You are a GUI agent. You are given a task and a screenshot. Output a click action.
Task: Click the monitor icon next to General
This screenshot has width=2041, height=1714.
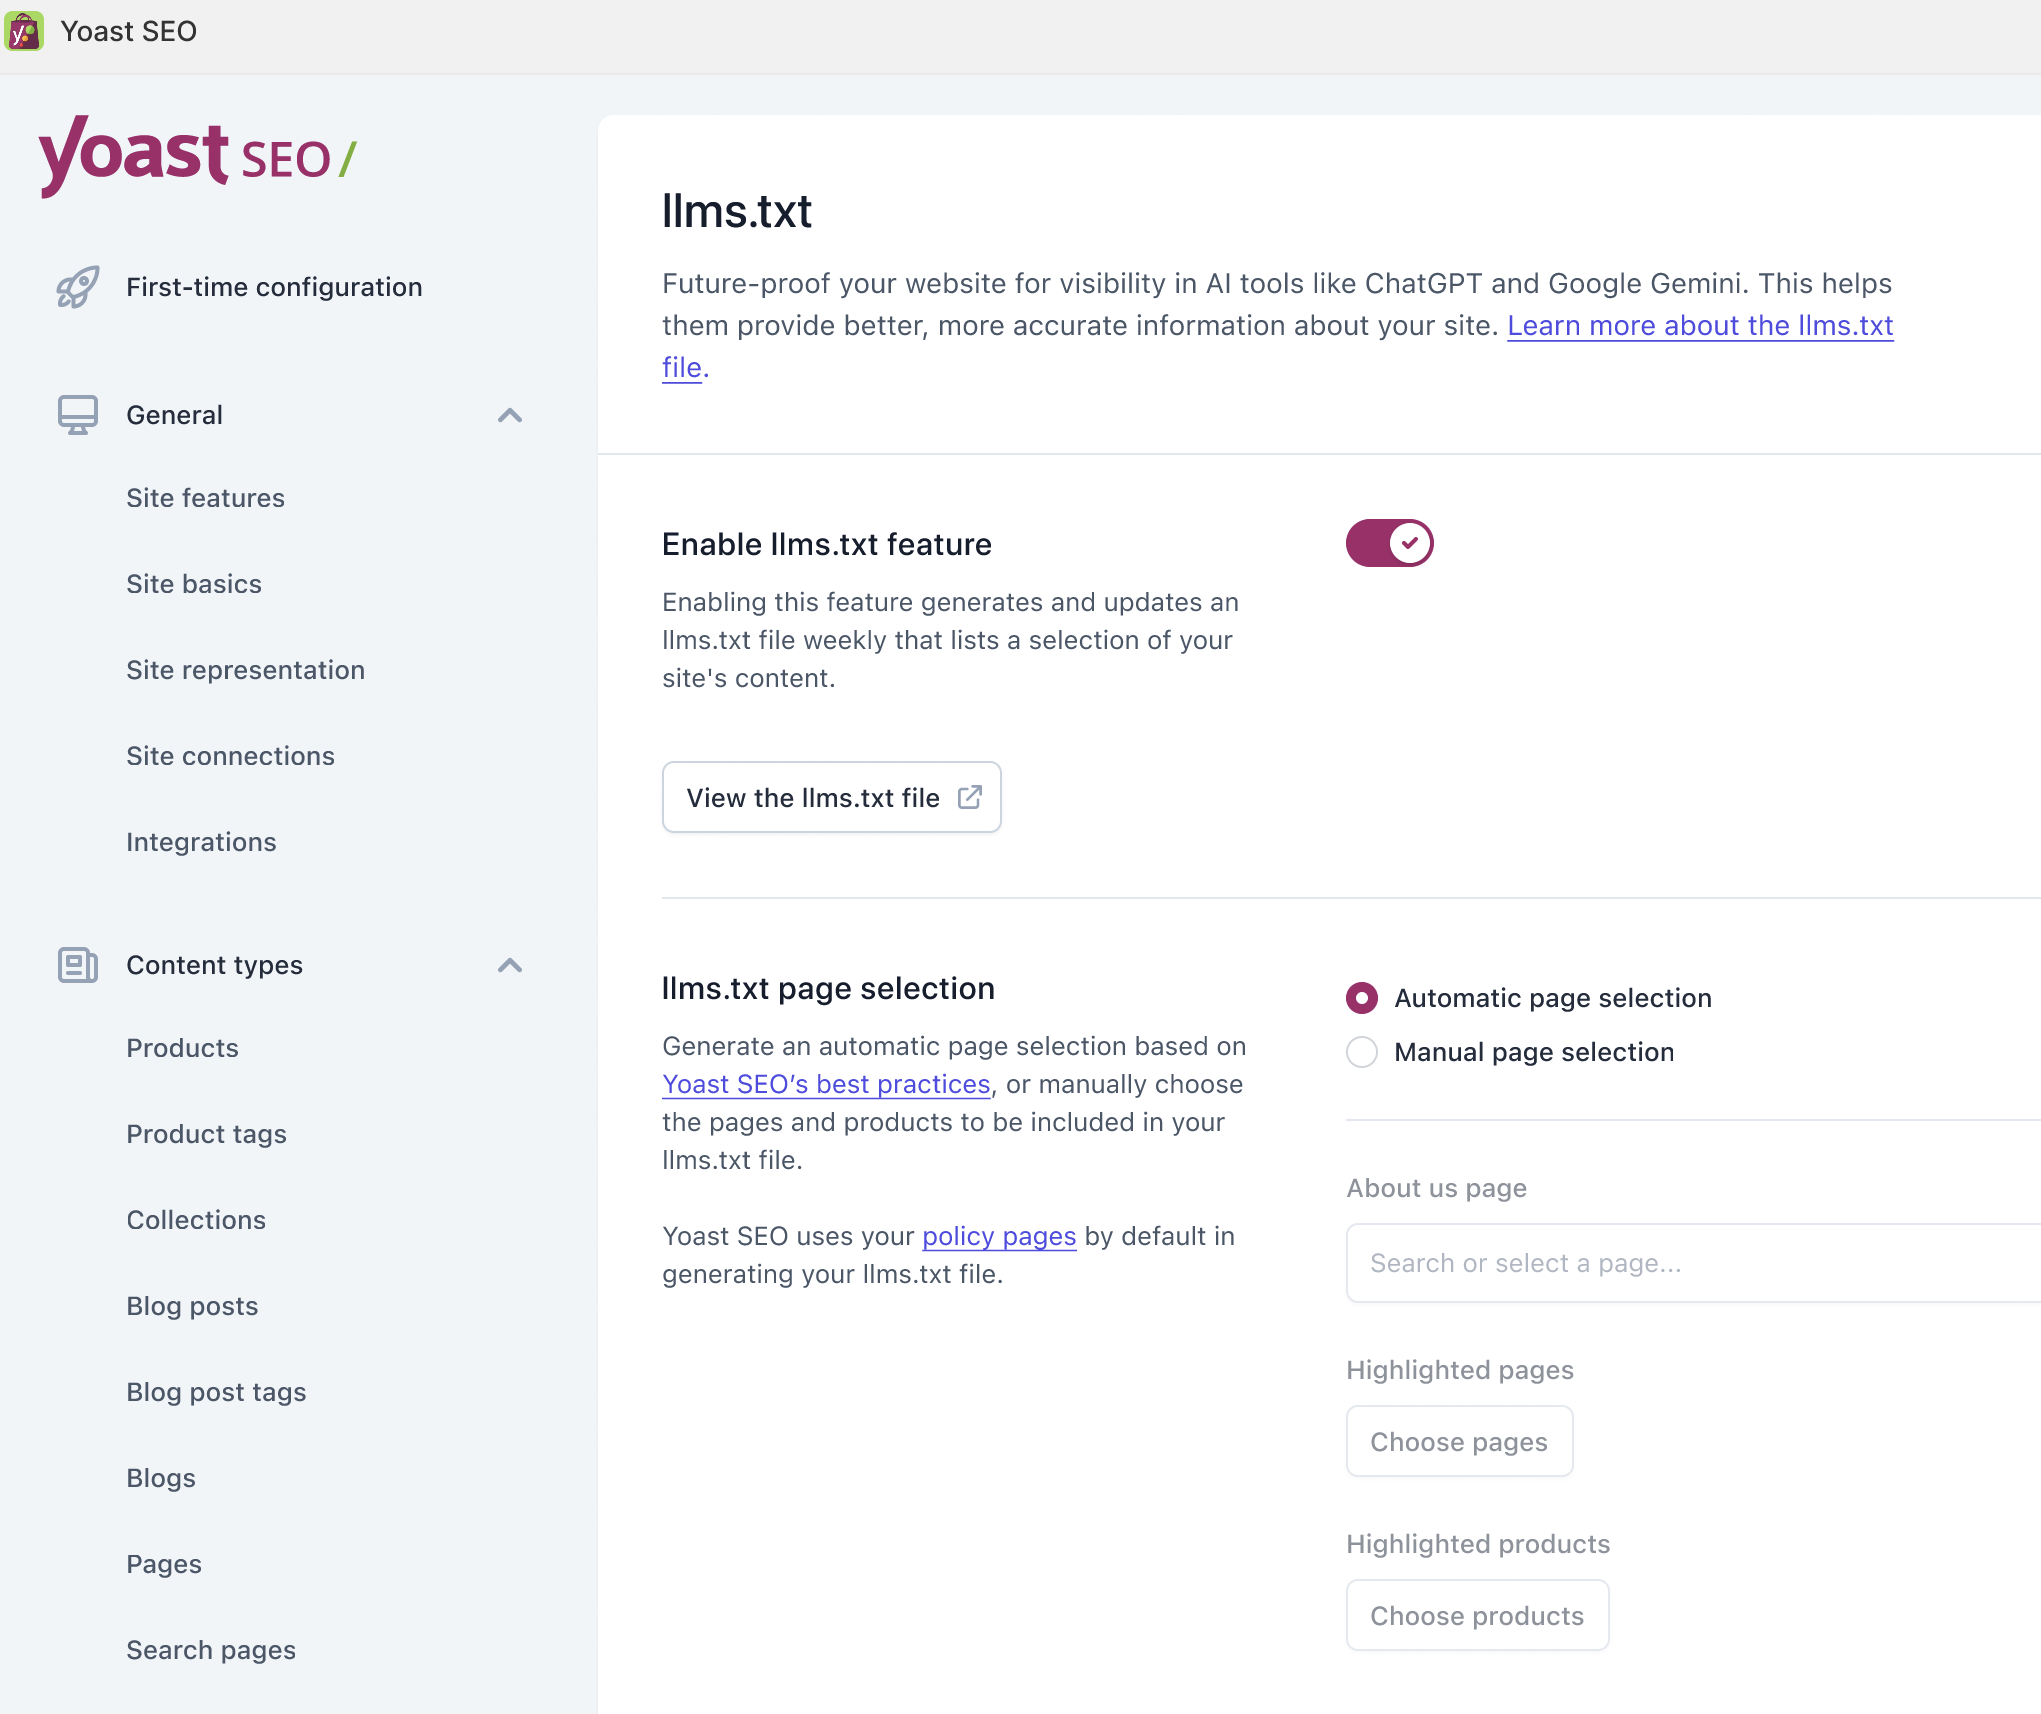click(77, 415)
